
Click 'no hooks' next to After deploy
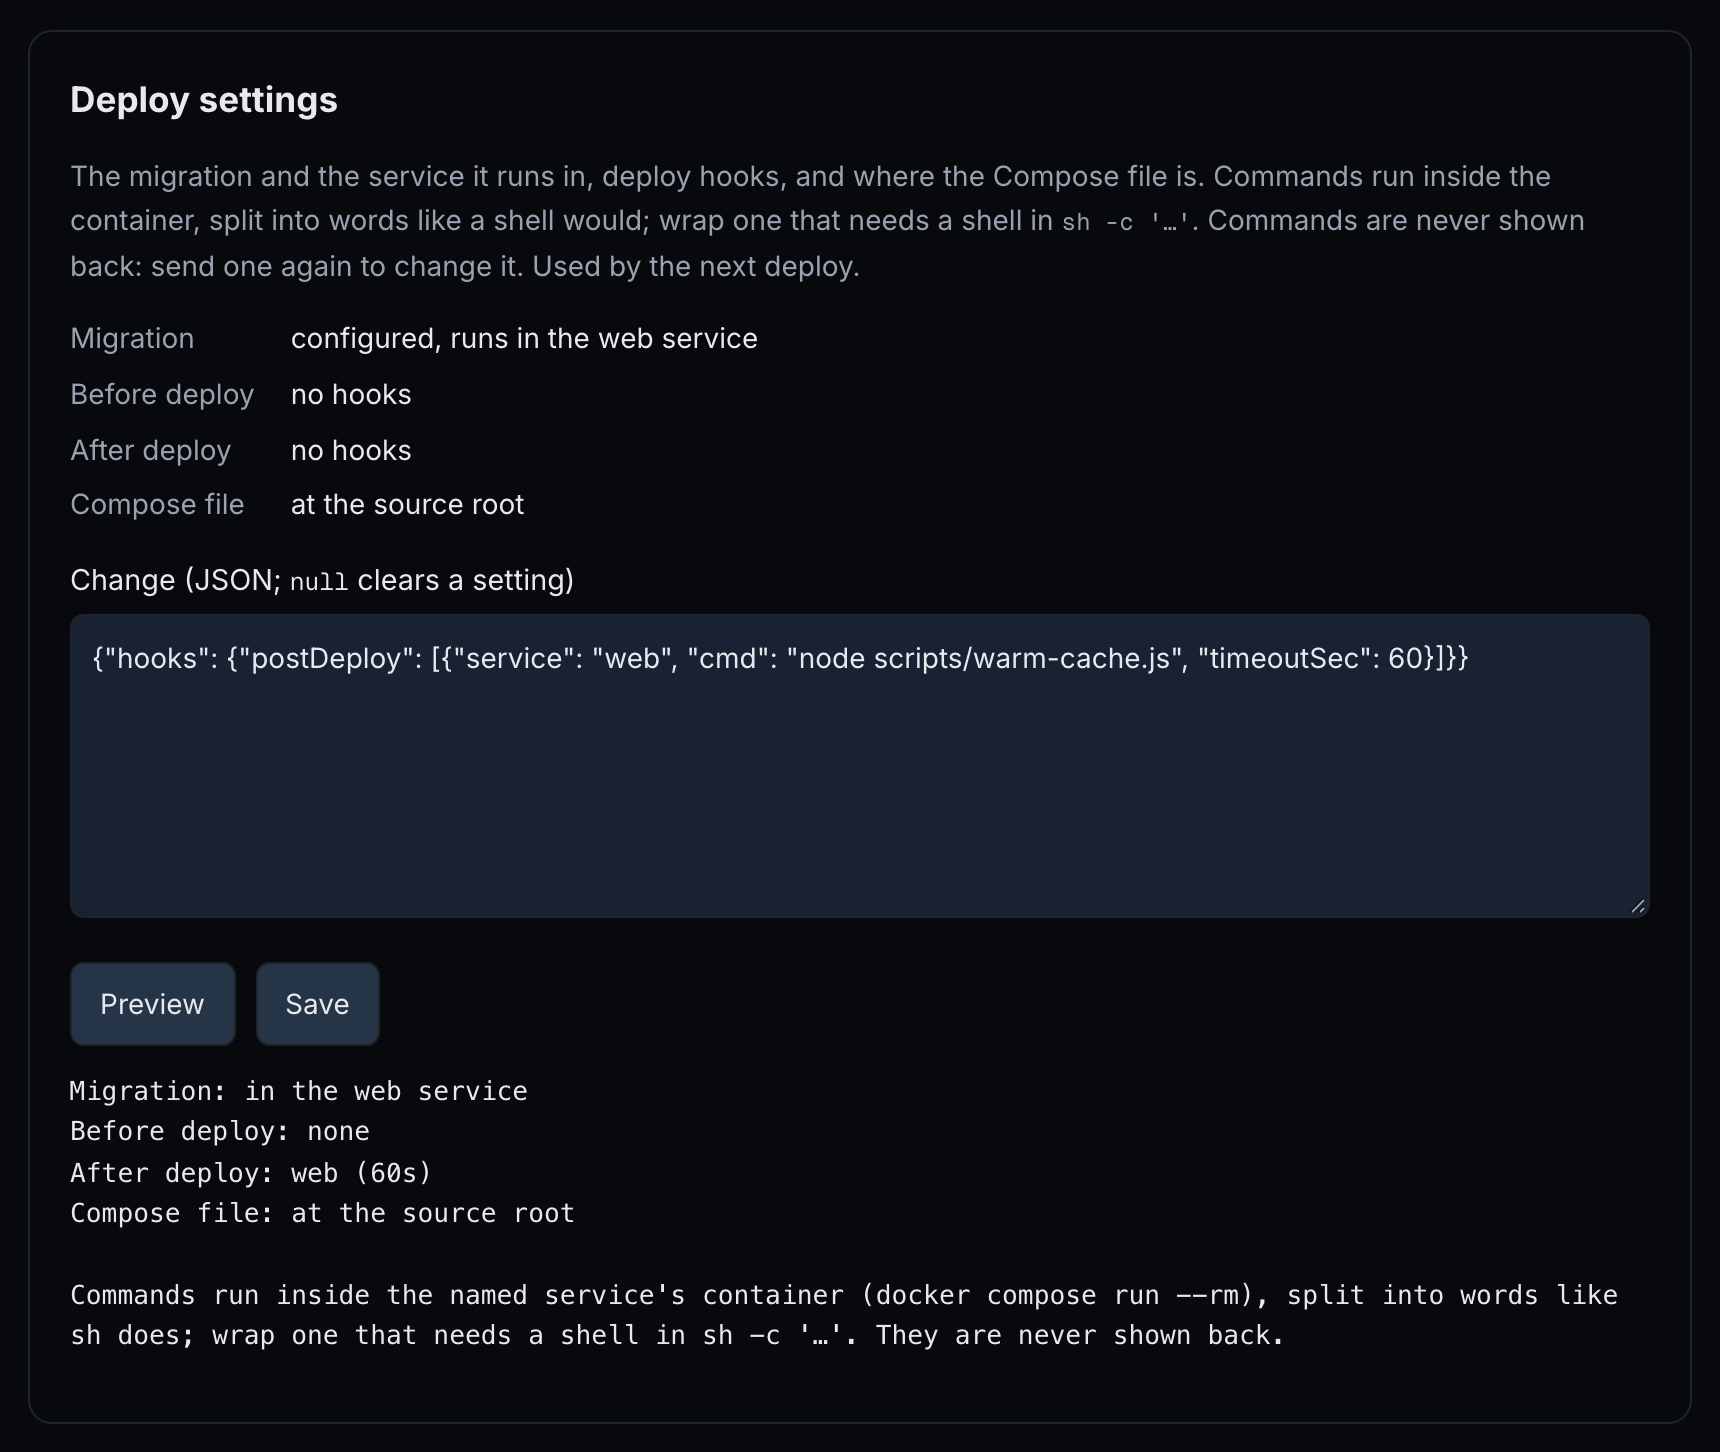pos(351,450)
